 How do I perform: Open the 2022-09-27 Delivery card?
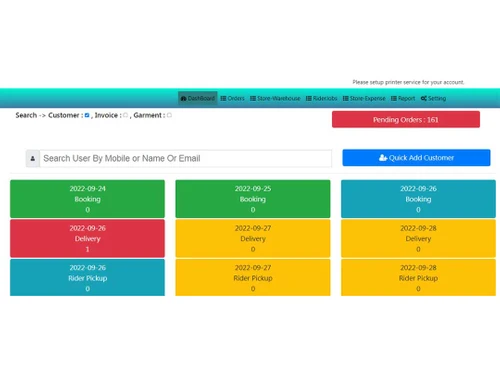click(253, 238)
